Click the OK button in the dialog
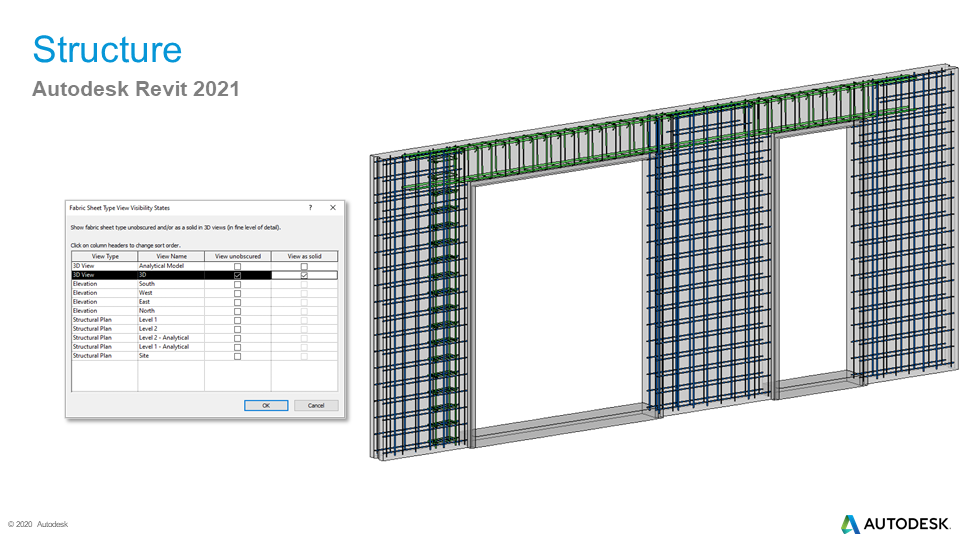This screenshot has height=540, width=960. click(x=266, y=405)
